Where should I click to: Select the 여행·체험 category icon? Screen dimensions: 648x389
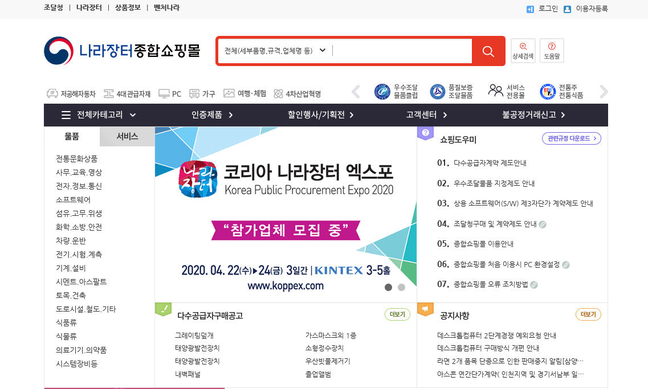[x=229, y=93]
